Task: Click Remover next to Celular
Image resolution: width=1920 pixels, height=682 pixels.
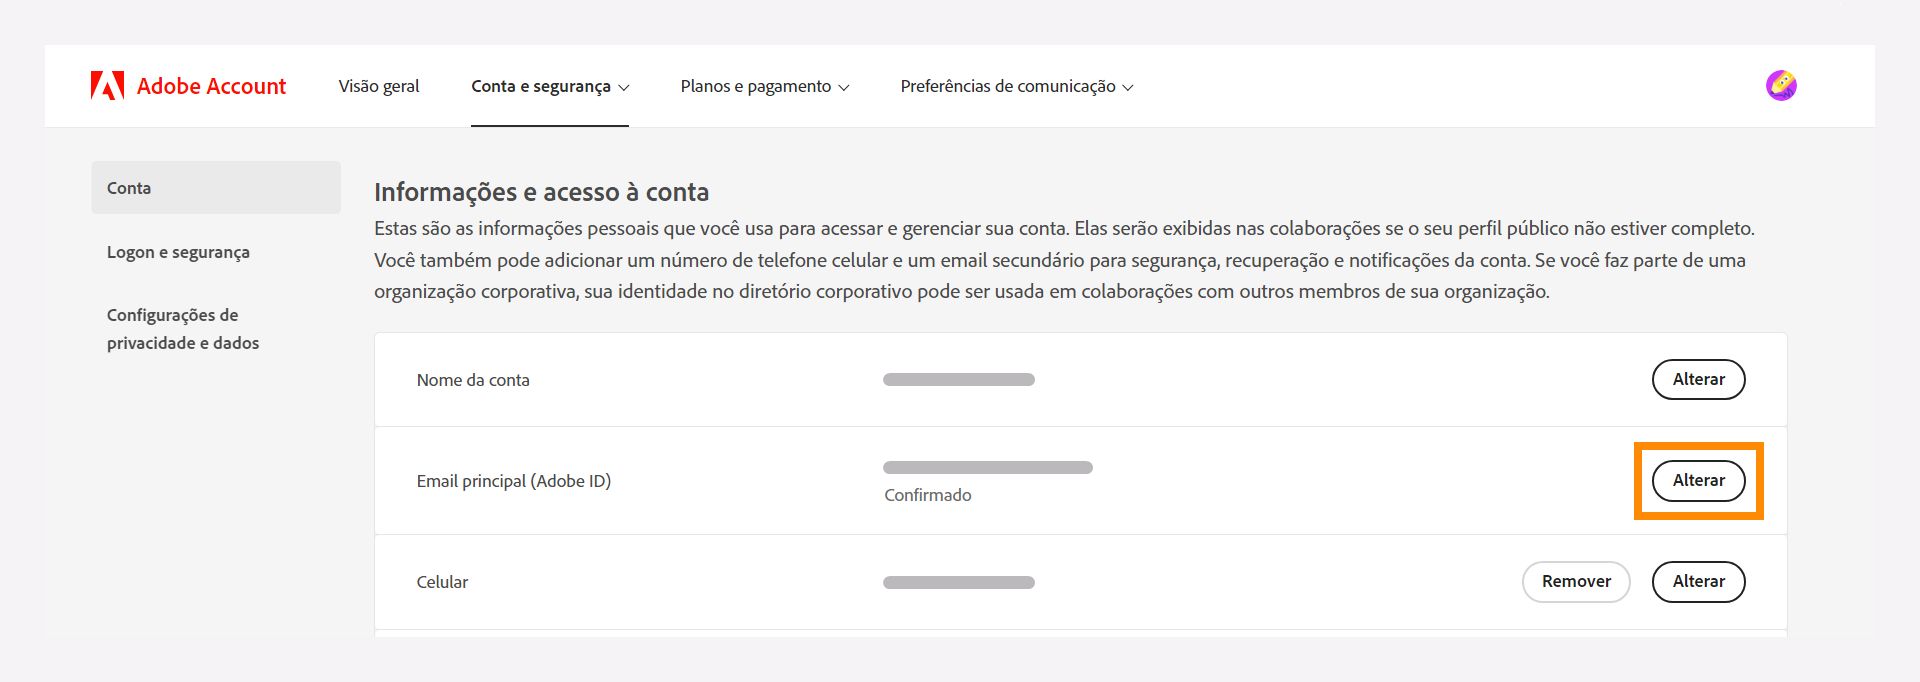Action: pyautogui.click(x=1576, y=581)
